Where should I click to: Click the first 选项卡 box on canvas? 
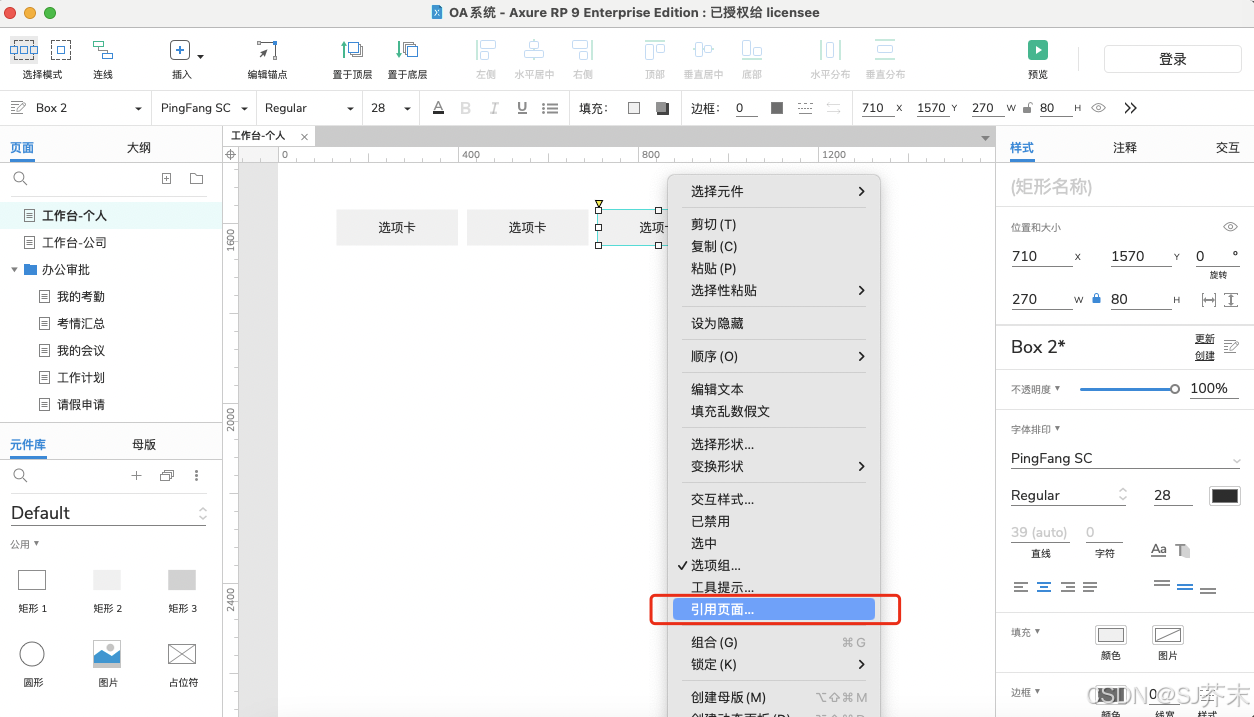397,227
